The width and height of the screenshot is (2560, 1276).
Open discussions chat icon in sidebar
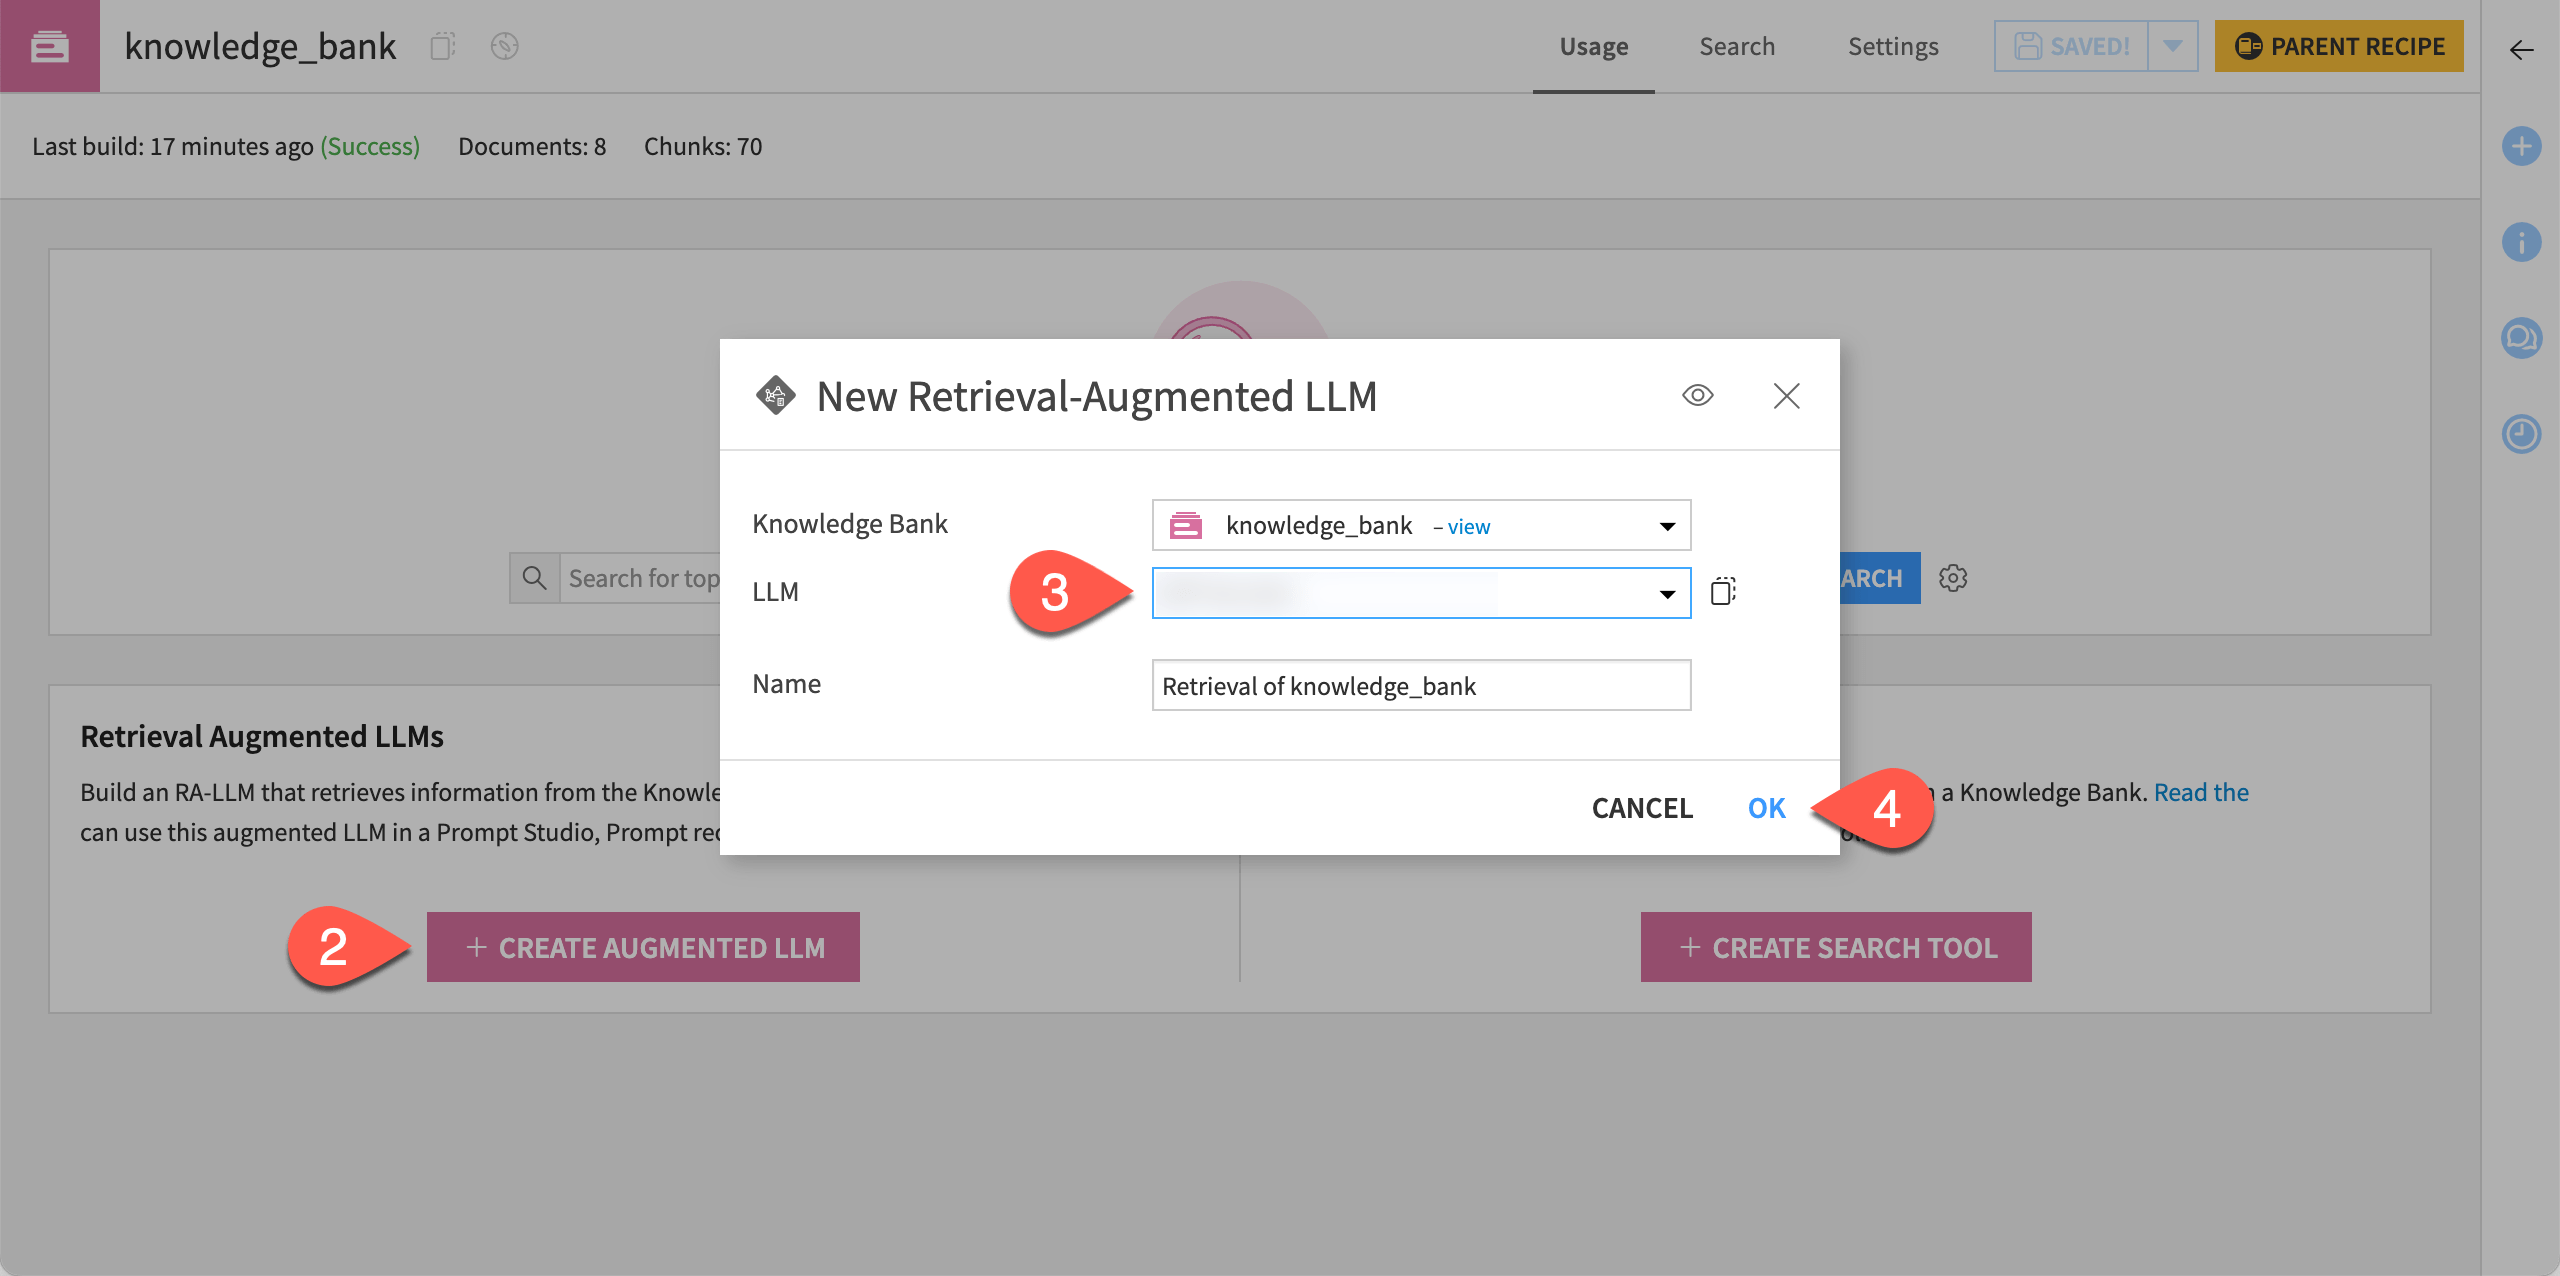pos(2521,338)
